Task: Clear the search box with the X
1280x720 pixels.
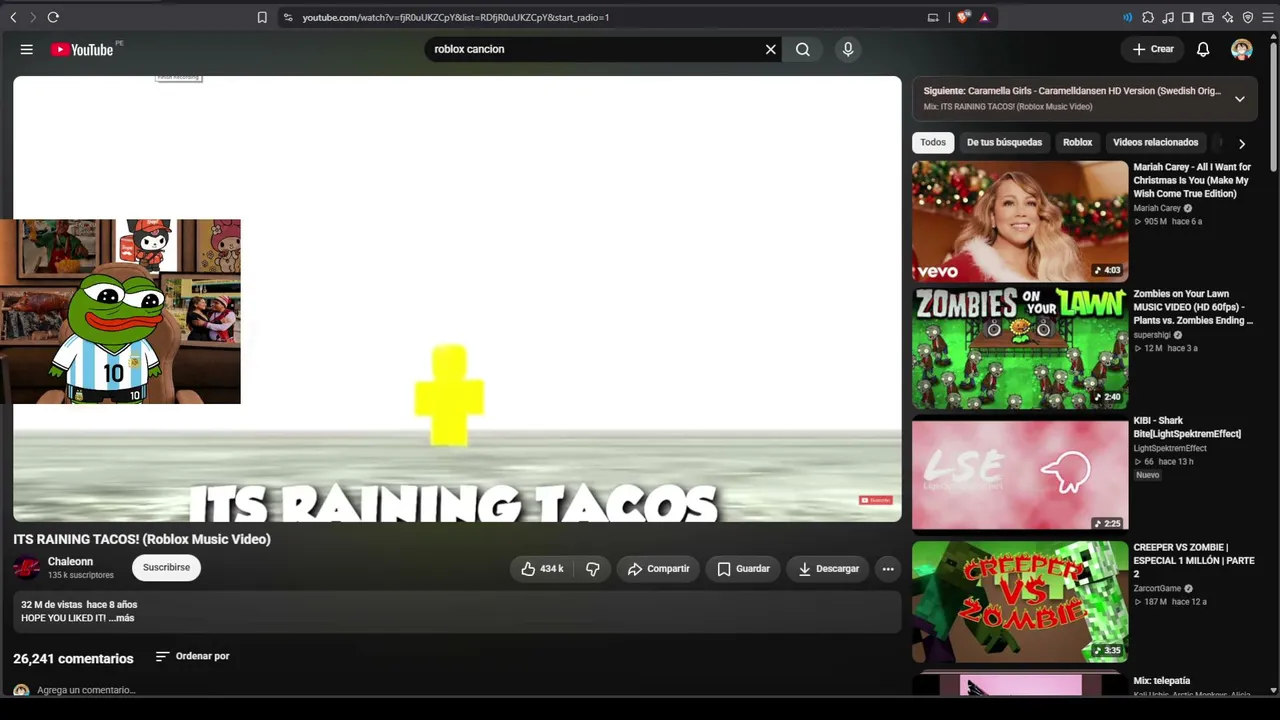Action: pyautogui.click(x=771, y=49)
